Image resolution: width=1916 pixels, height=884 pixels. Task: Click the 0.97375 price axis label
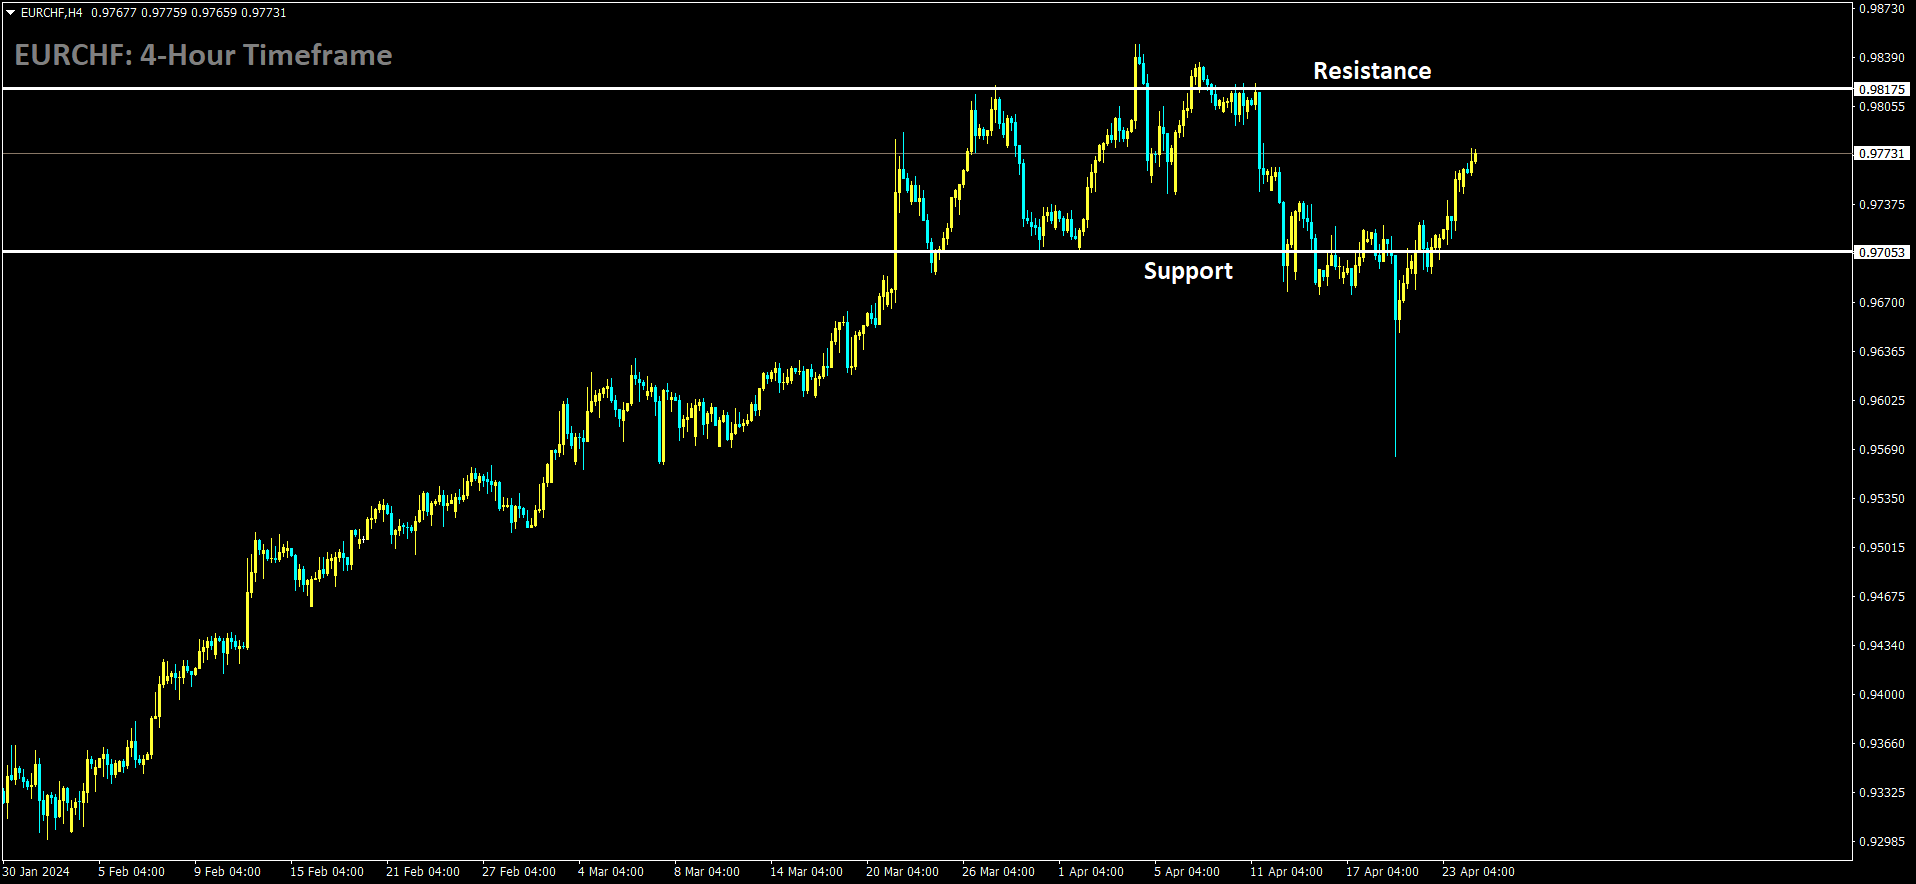(x=1881, y=204)
